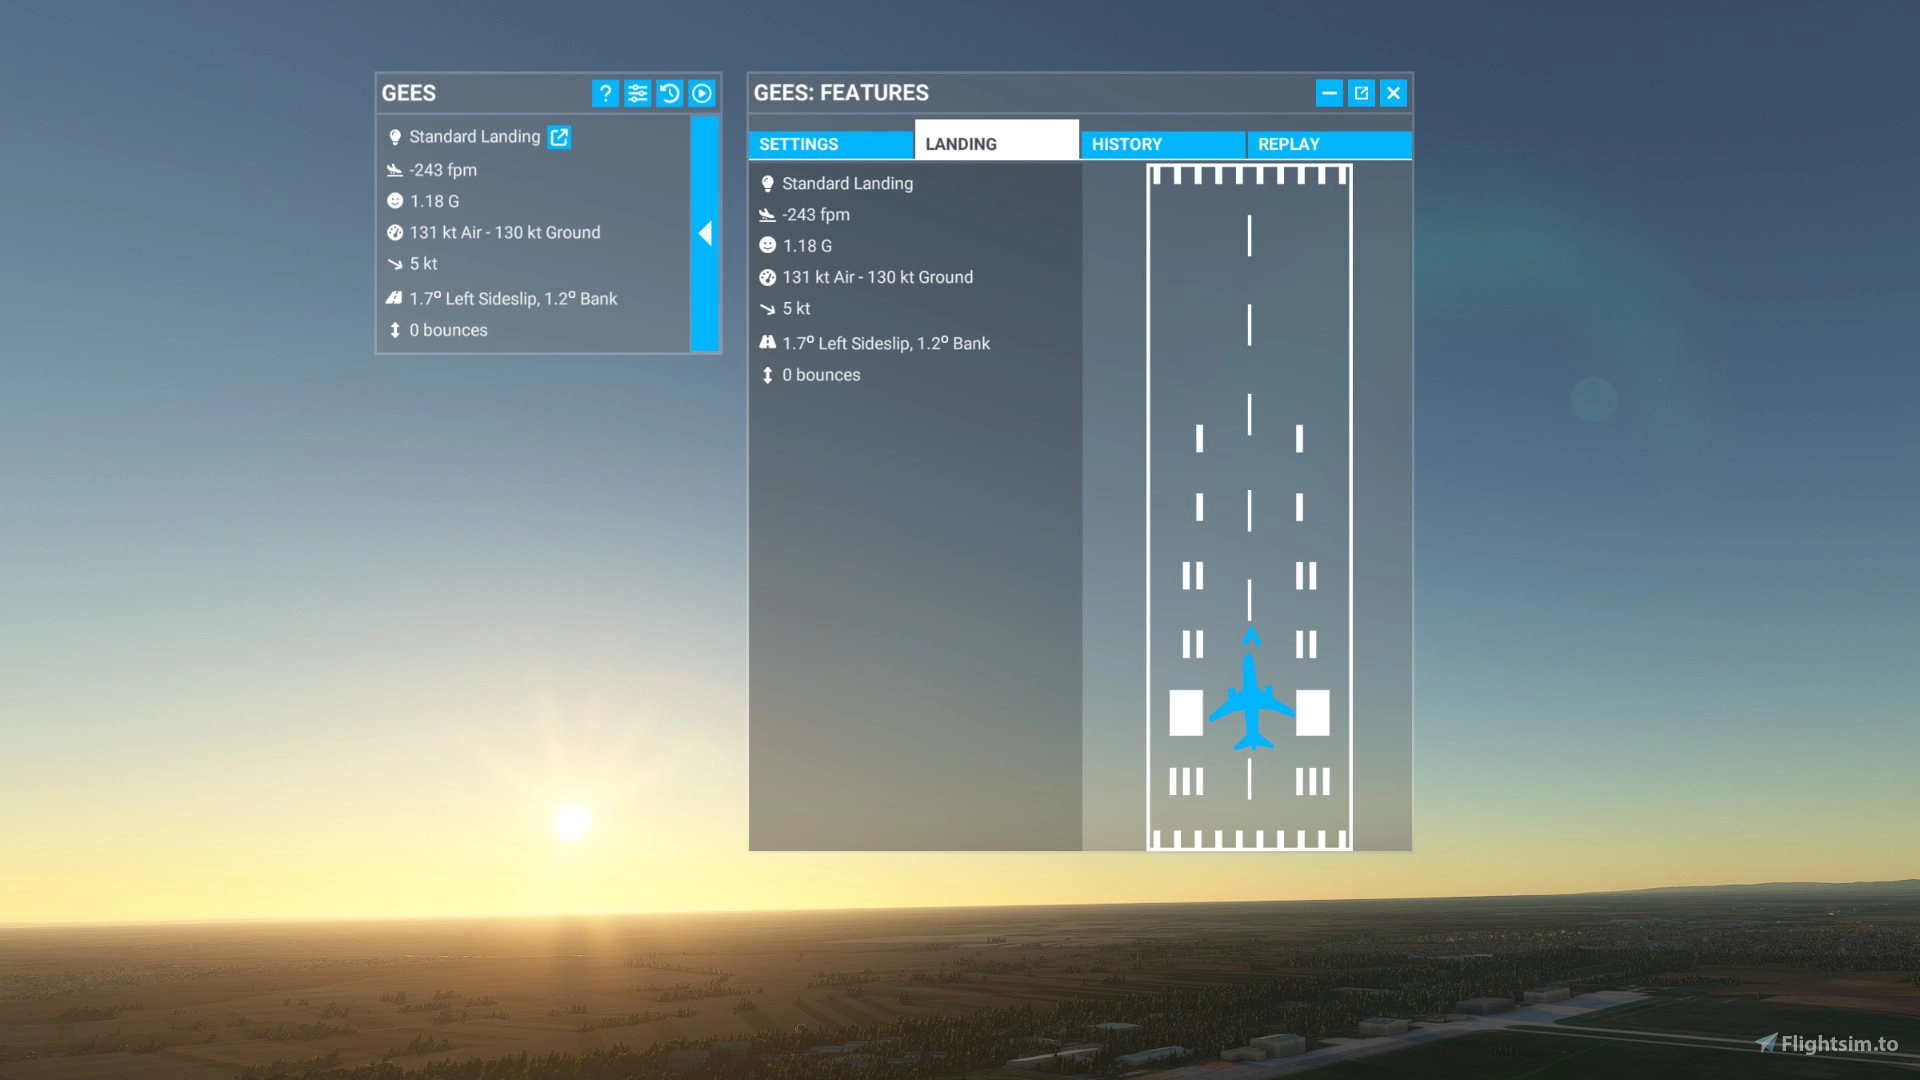Collapse the GEES widget with the arrow

705,233
